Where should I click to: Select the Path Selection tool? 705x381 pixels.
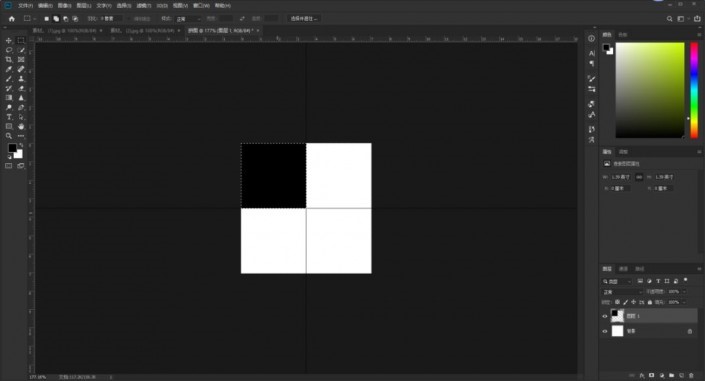click(21, 117)
